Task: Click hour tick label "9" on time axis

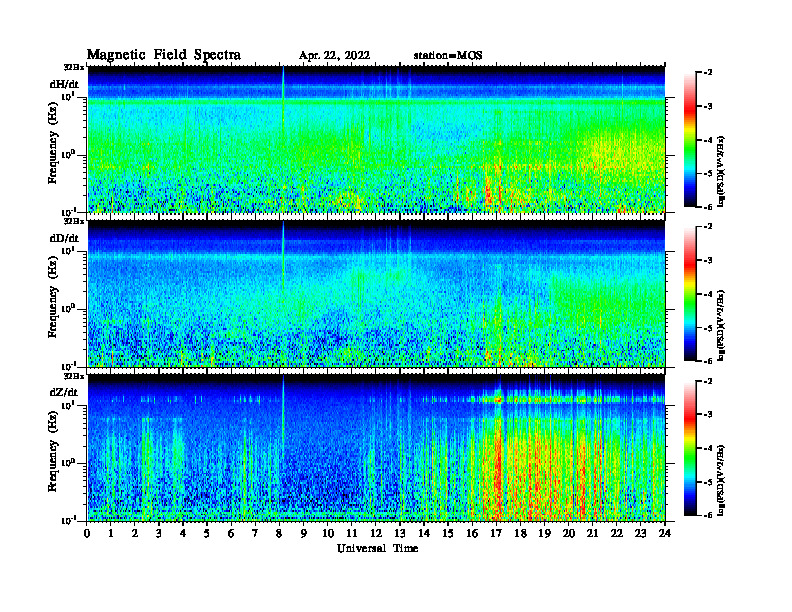Action: click(304, 533)
